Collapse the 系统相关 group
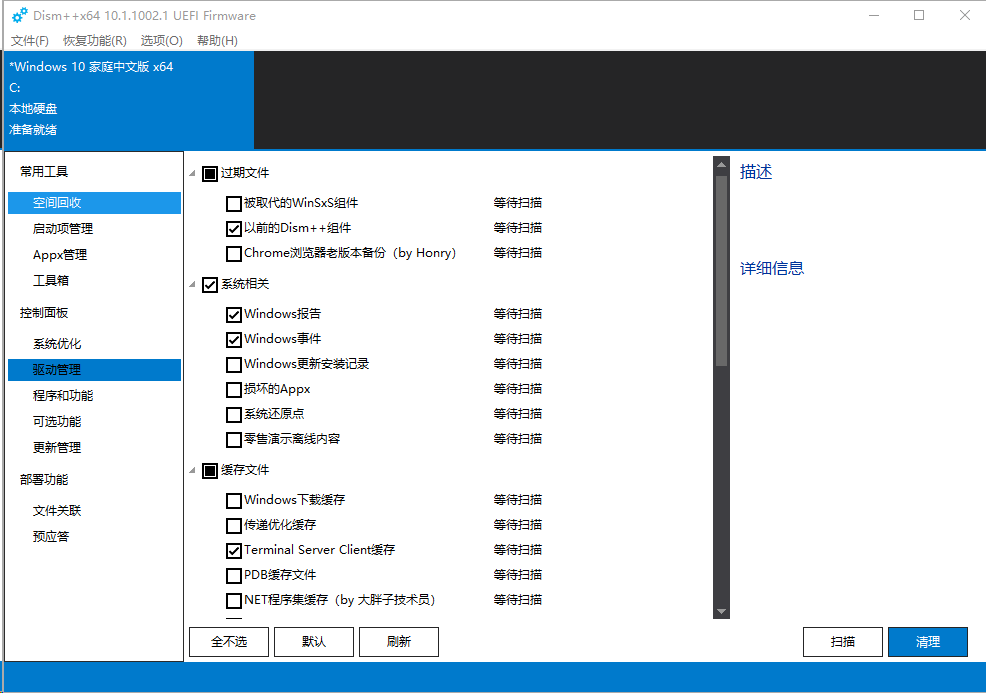The height and width of the screenshot is (693, 986). 193,285
